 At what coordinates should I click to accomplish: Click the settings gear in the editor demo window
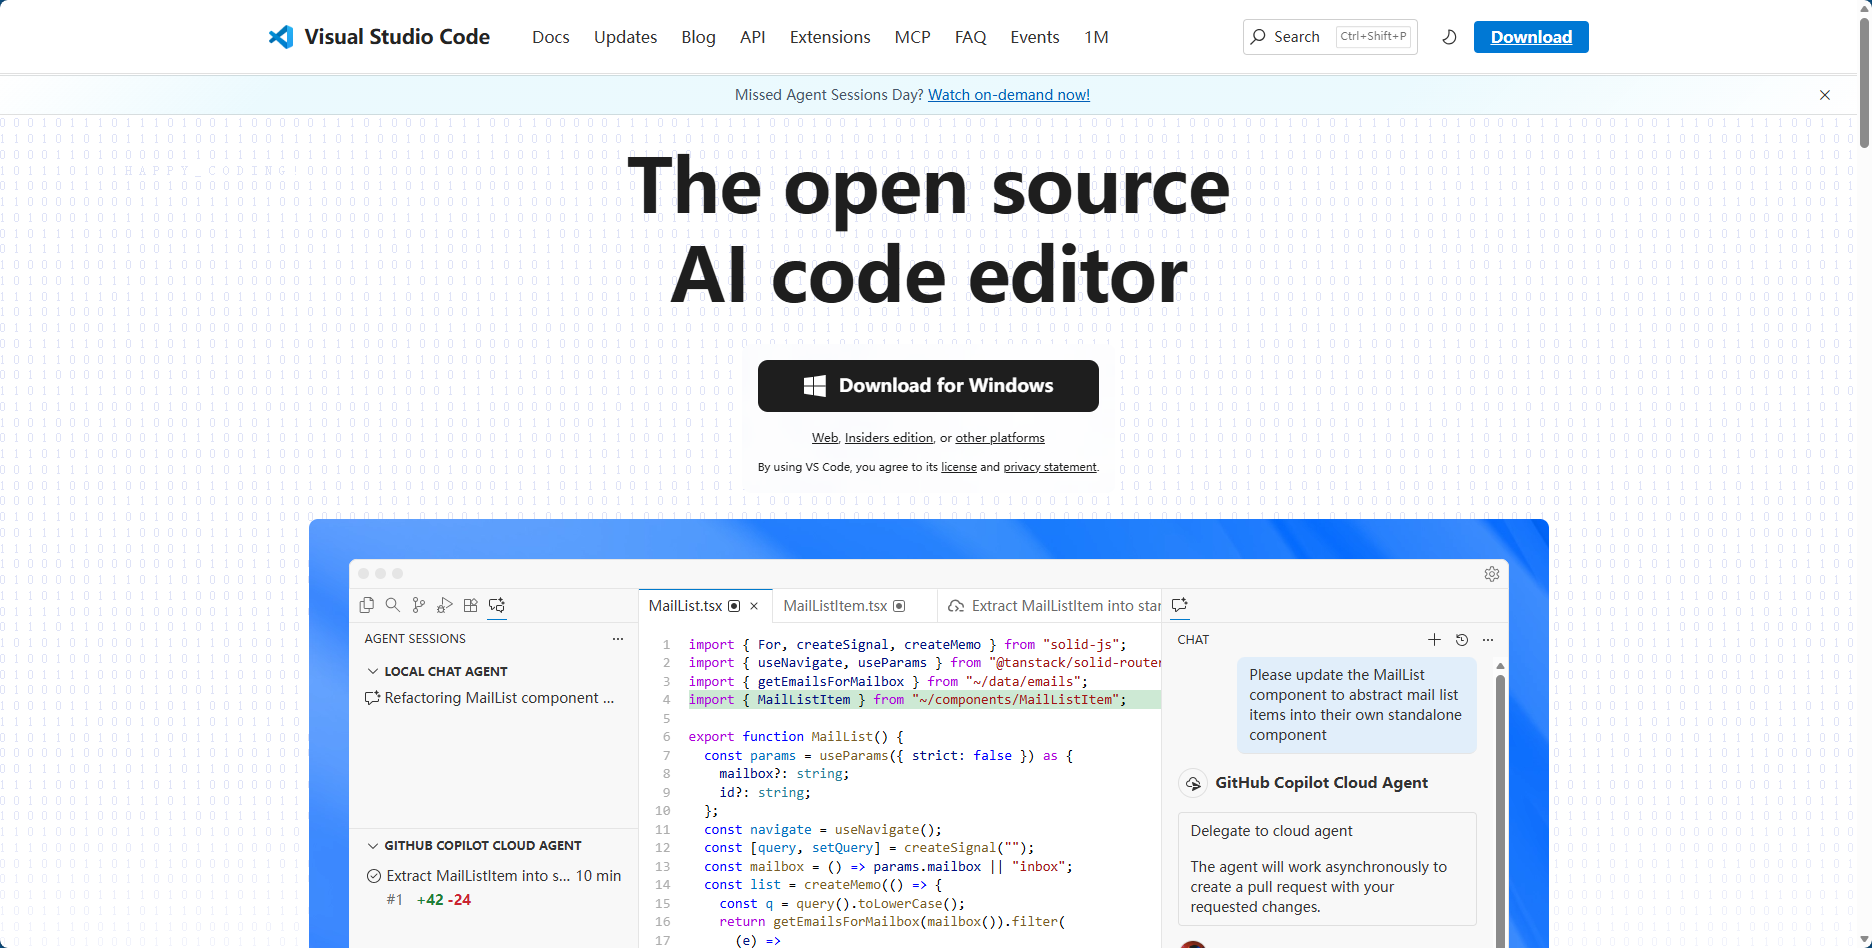tap(1492, 574)
